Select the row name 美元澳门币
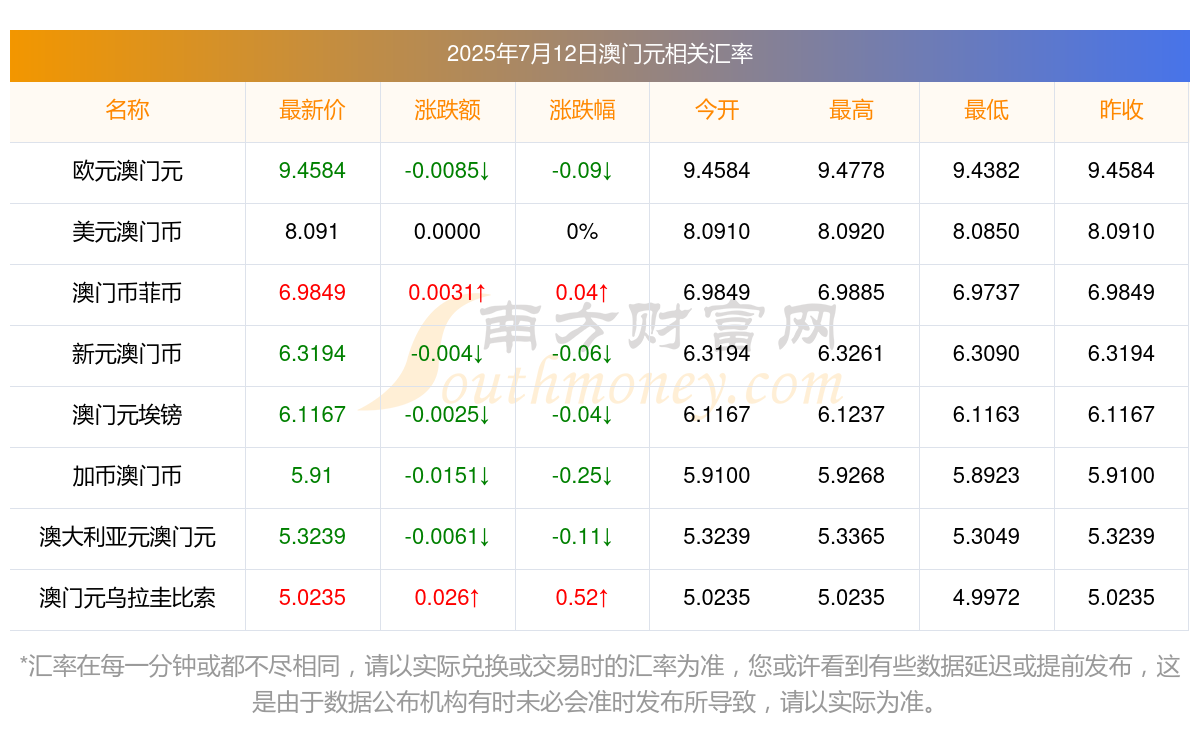1200x733 pixels. (127, 232)
